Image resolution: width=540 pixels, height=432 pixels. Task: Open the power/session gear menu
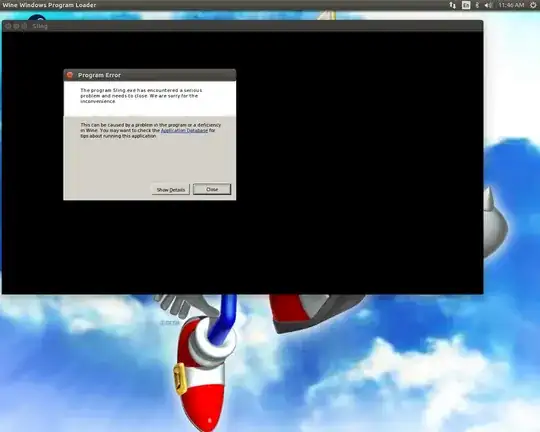tap(533, 5)
